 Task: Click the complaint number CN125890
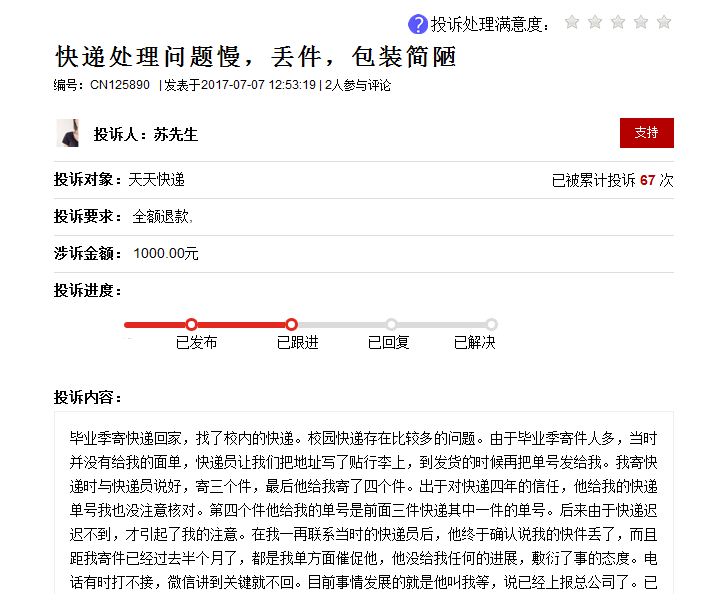(119, 85)
